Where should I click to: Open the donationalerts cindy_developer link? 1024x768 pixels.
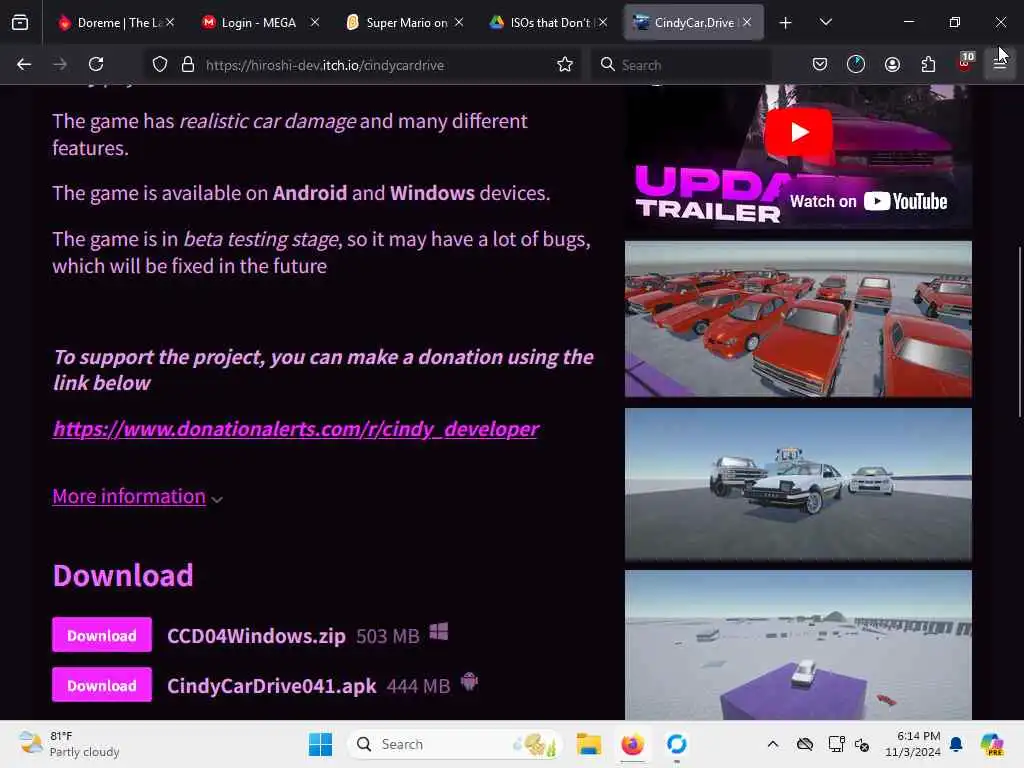[x=296, y=429]
